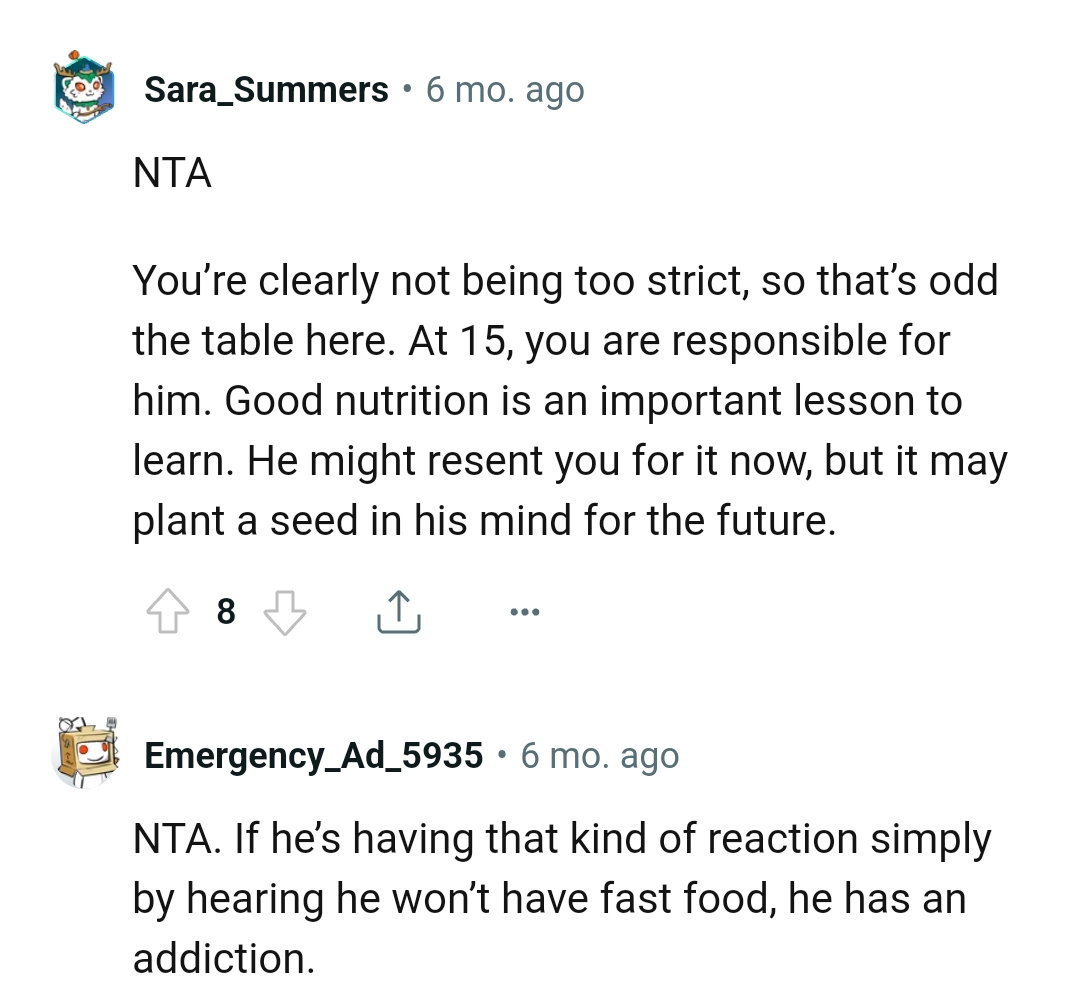Click the vote count showing 8
1080x1008 pixels.
click(225, 612)
